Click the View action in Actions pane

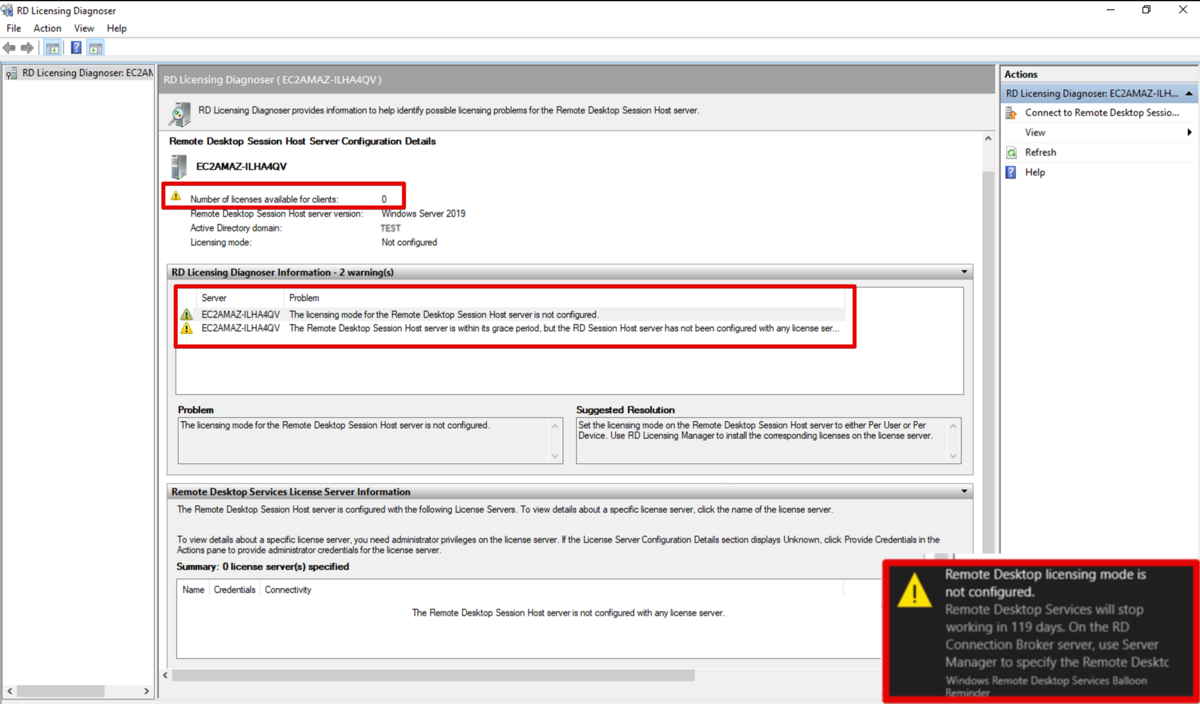[1035, 133]
